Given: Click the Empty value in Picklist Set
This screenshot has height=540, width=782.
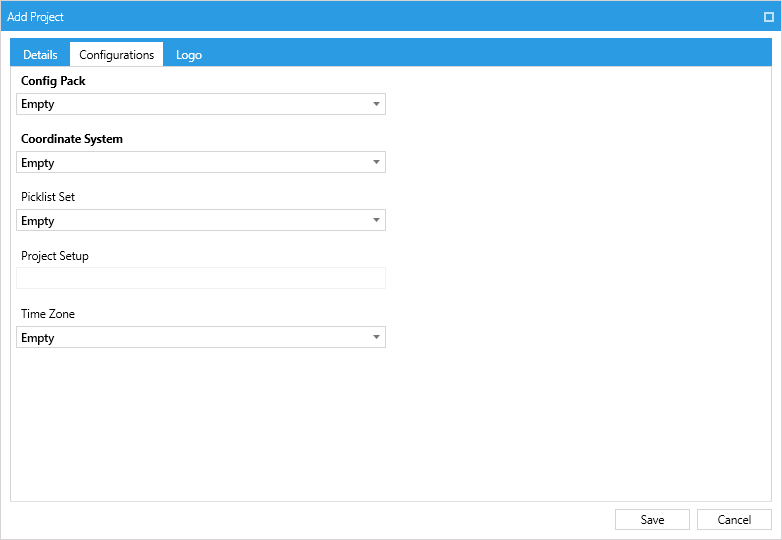Looking at the screenshot, I should point(38,220).
